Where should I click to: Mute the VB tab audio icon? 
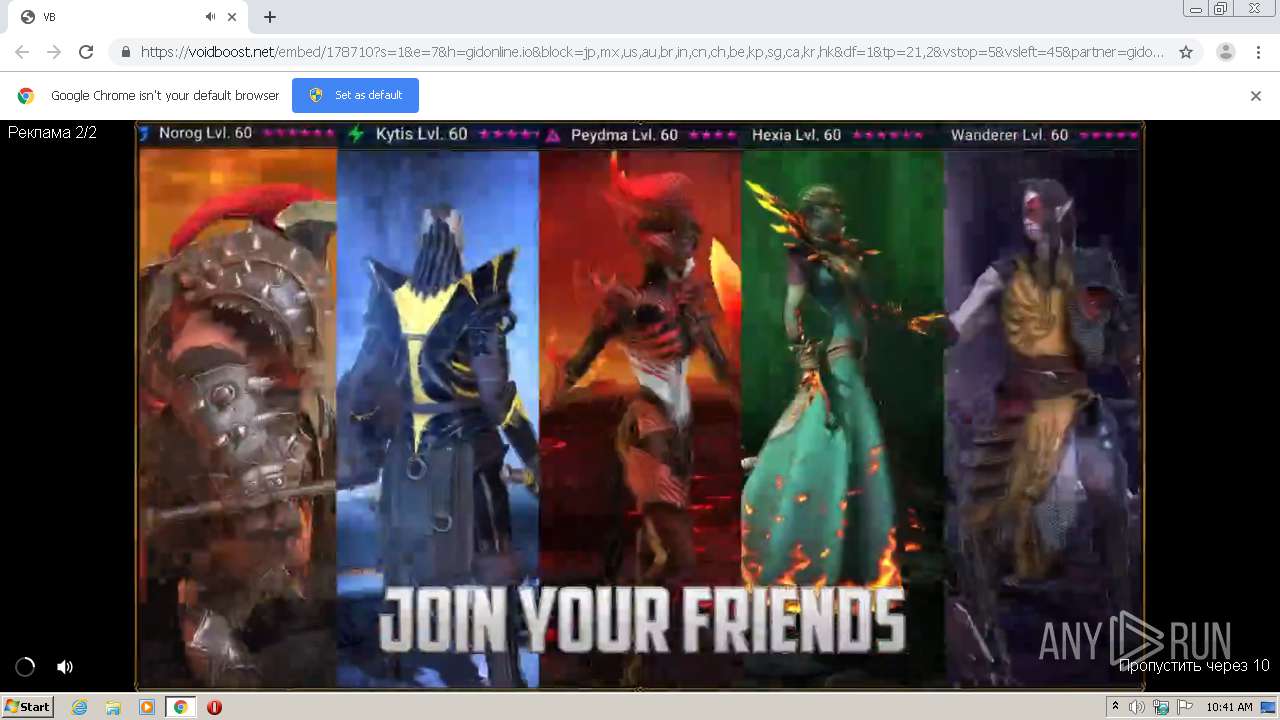tap(211, 17)
